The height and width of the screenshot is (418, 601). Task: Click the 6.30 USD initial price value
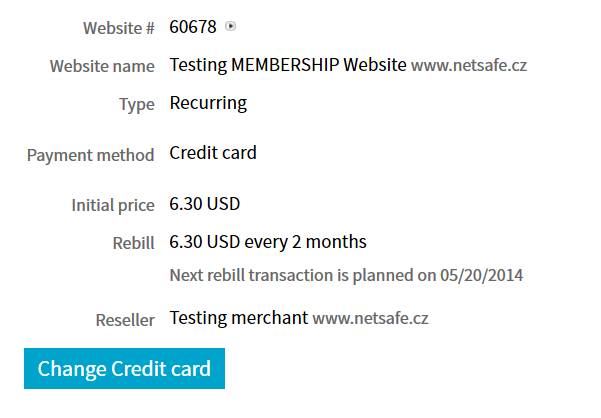tap(205, 204)
